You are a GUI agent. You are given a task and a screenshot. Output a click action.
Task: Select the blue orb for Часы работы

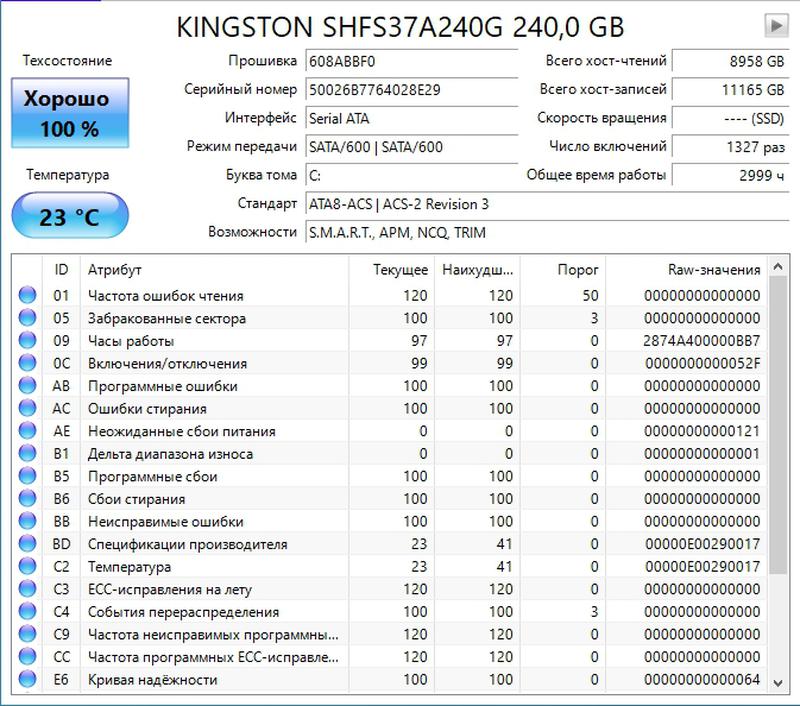click(27, 341)
